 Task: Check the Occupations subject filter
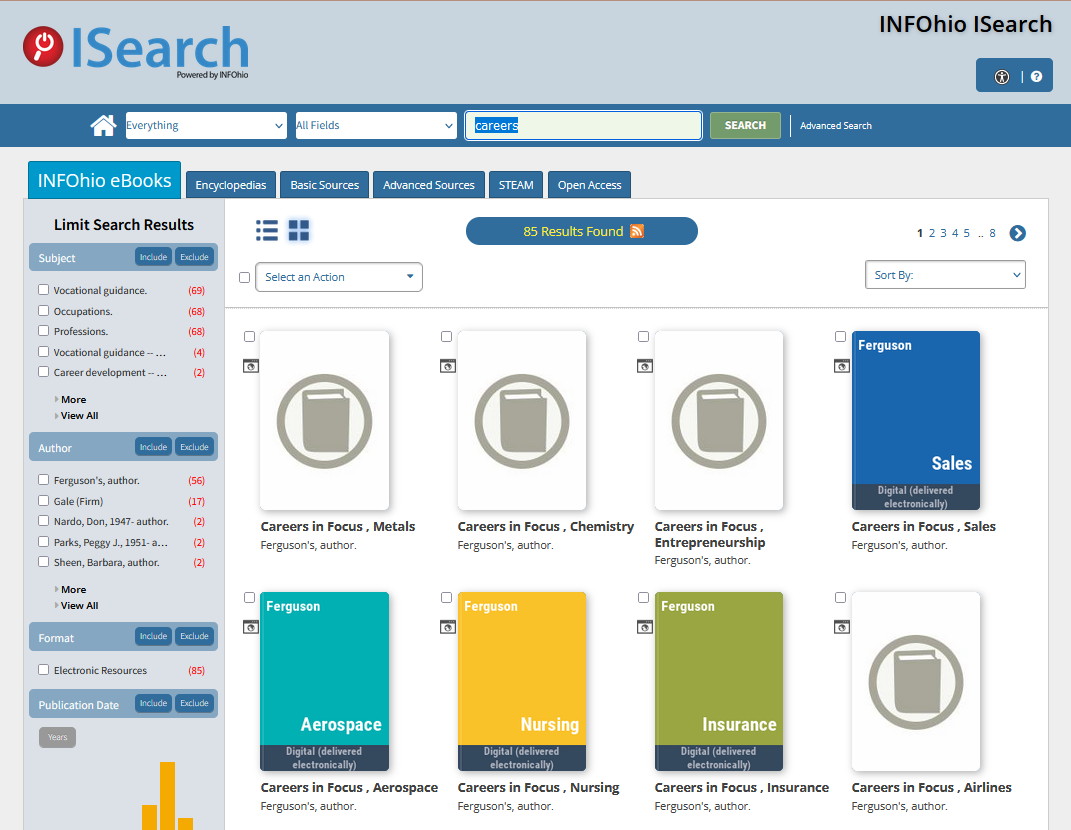[44, 311]
